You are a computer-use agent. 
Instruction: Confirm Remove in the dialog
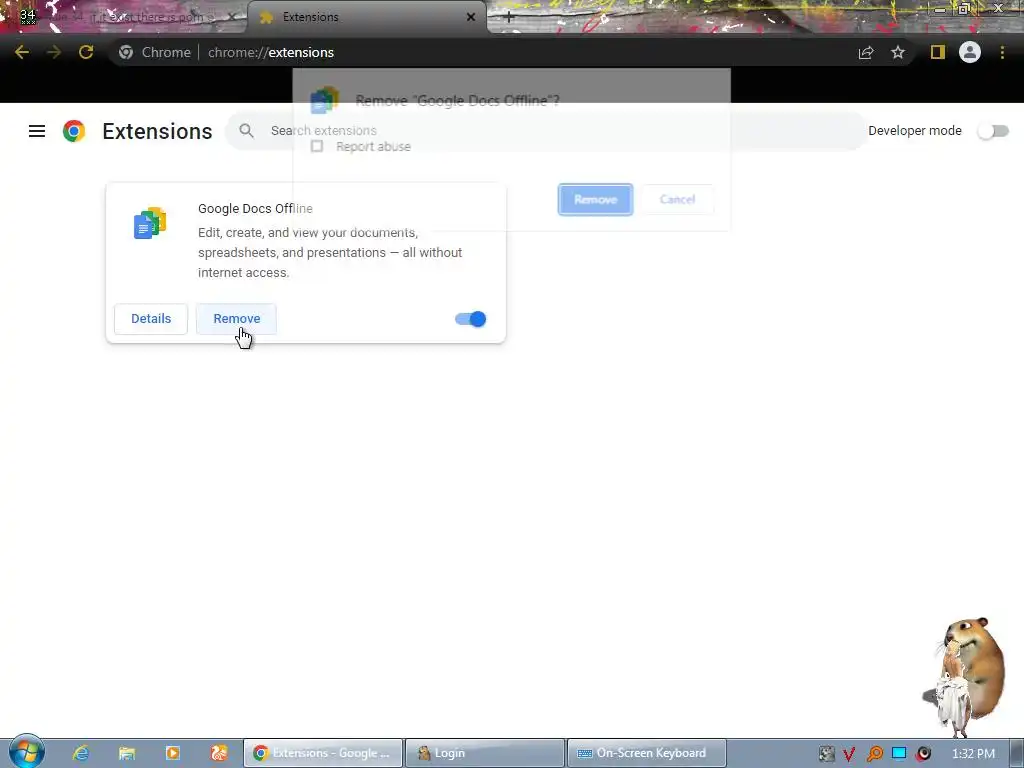click(x=596, y=199)
